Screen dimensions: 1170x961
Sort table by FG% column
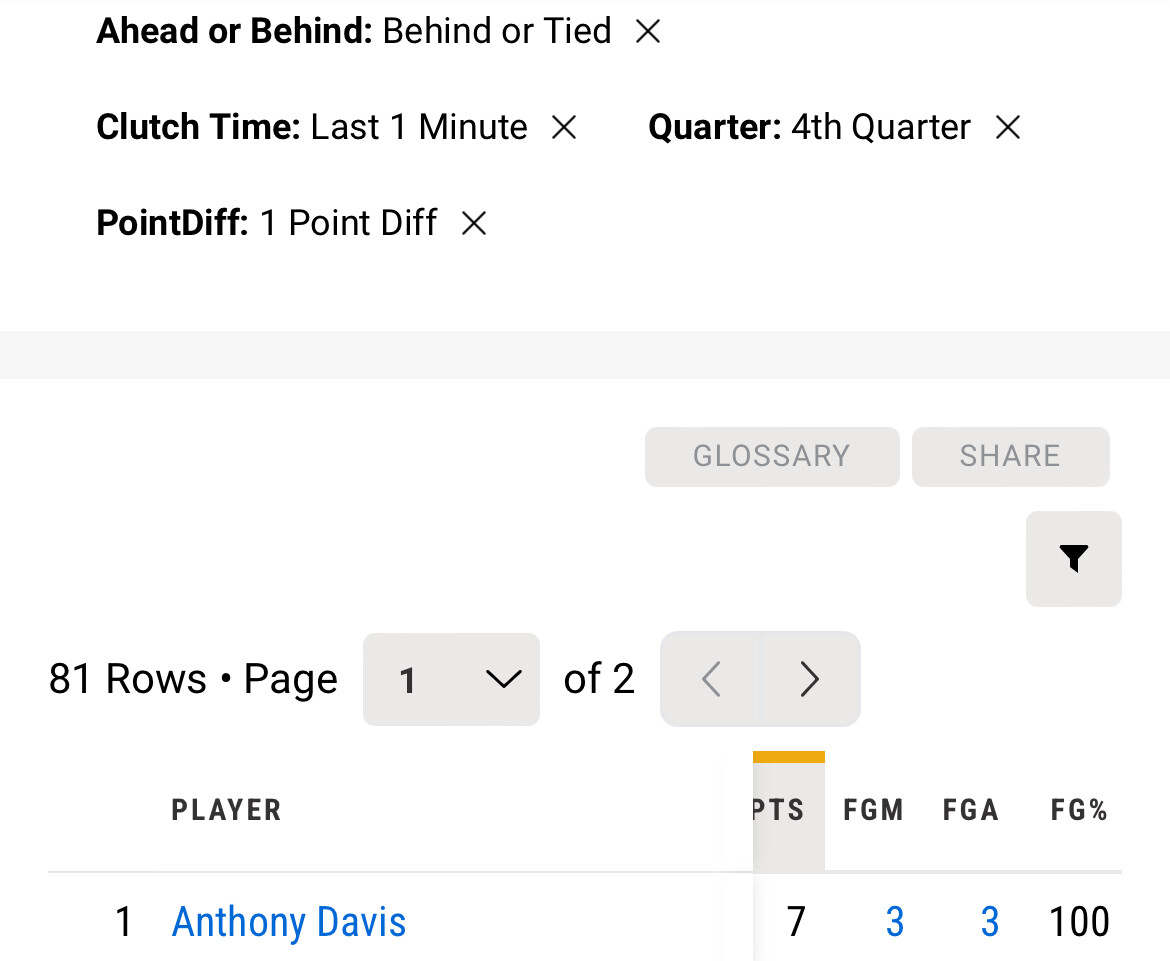click(1079, 810)
